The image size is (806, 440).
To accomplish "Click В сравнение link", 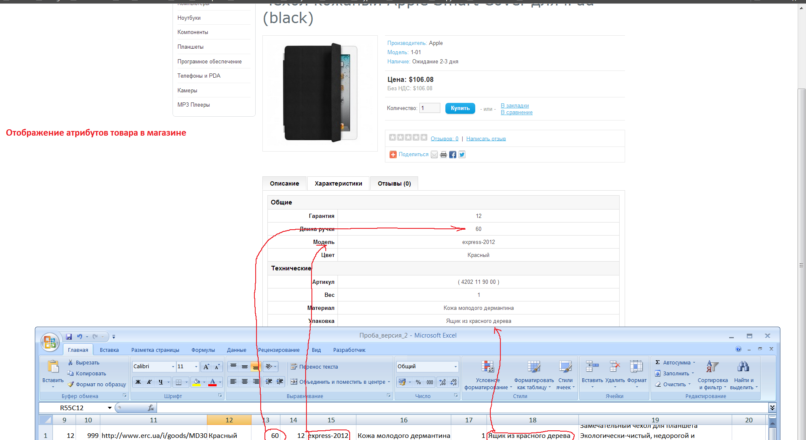I will click(x=517, y=112).
